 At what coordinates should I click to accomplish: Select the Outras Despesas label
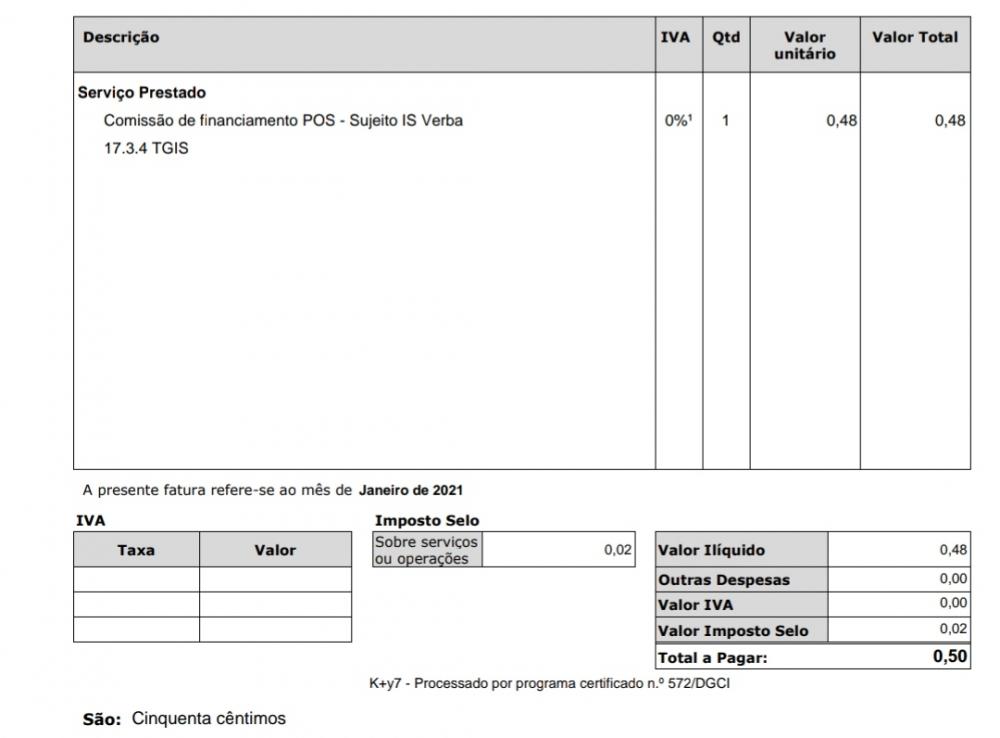pyautogui.click(x=723, y=580)
